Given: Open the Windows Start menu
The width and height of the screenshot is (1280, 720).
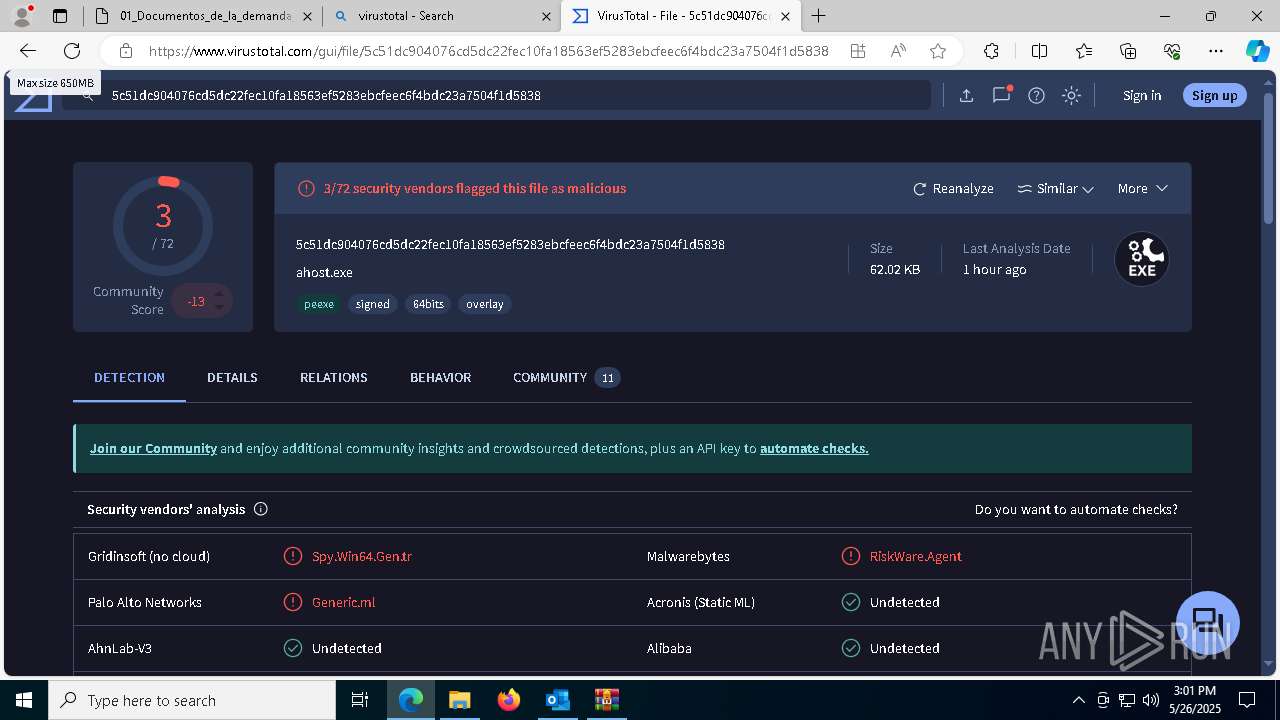Looking at the screenshot, I should click(23, 700).
